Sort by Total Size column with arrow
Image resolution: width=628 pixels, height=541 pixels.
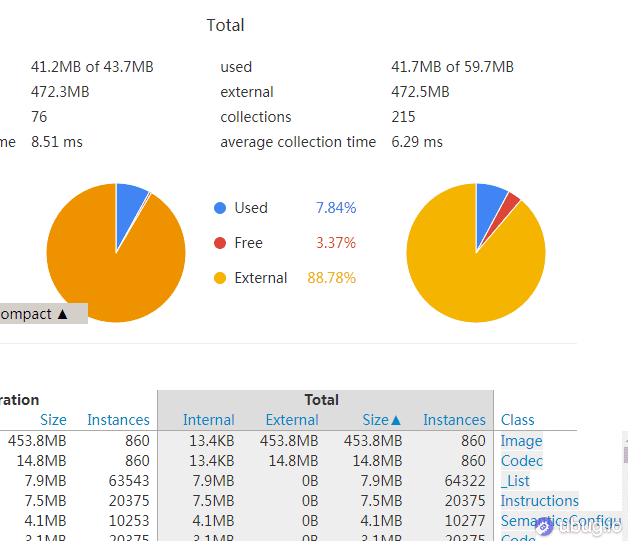click(381, 420)
